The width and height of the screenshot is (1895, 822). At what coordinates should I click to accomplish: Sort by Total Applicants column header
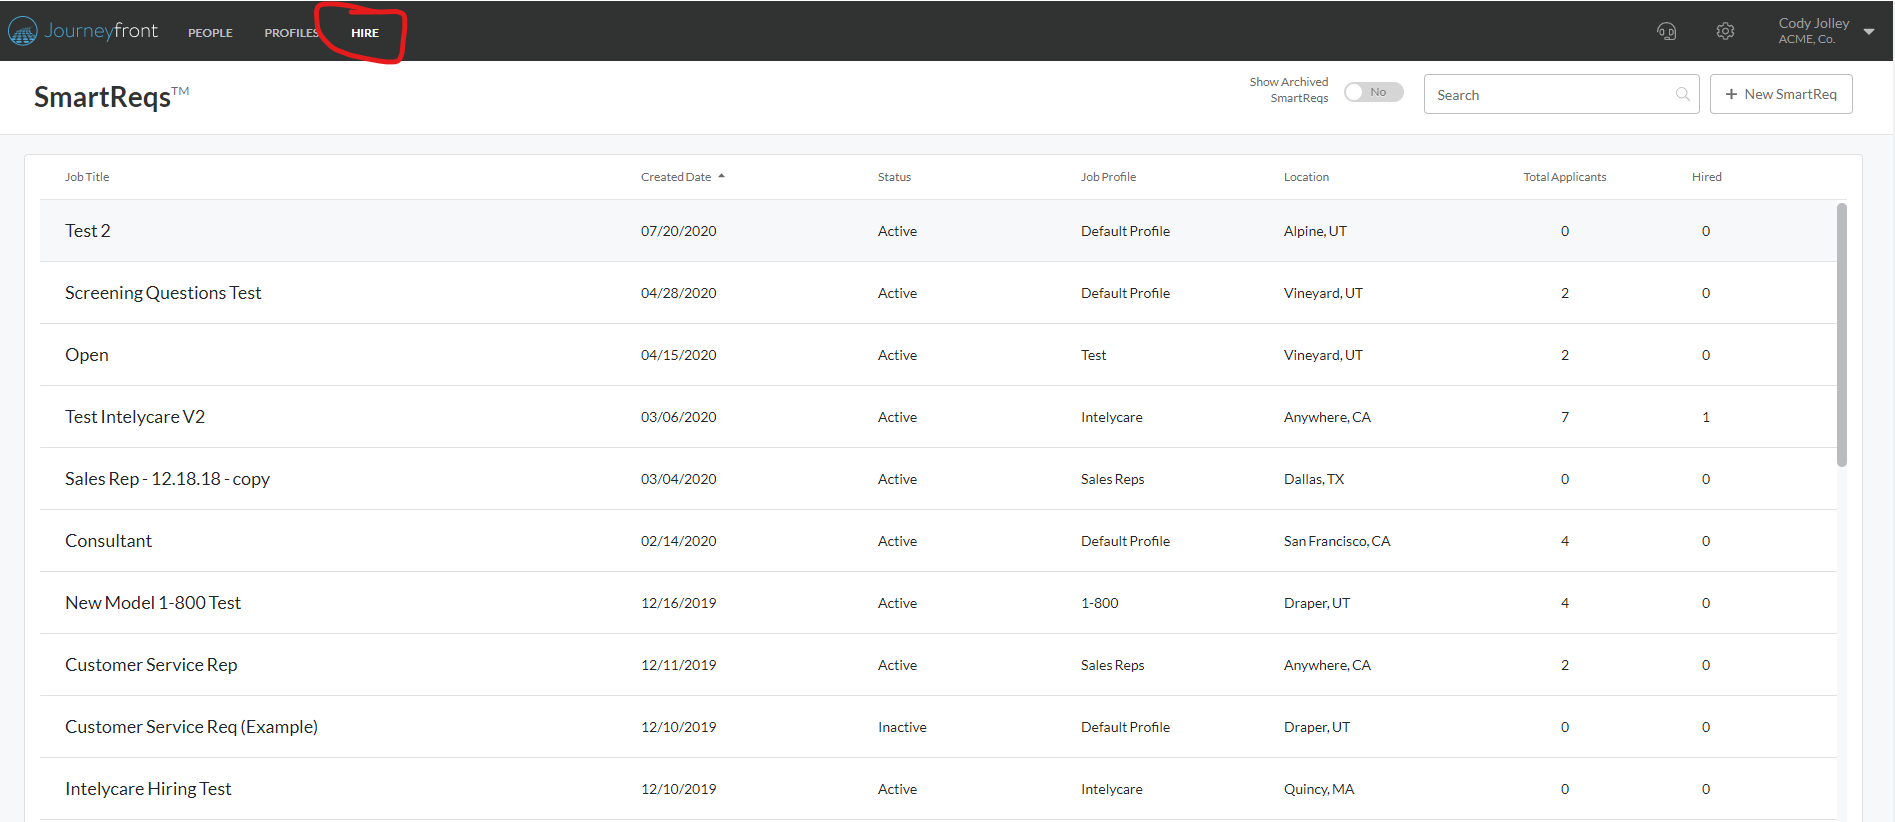1565,177
